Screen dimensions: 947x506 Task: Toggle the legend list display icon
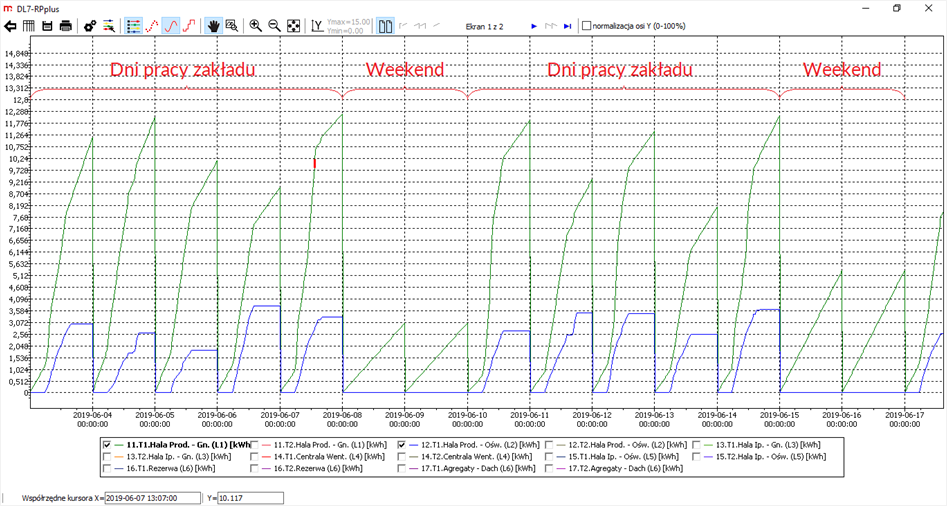coord(133,26)
